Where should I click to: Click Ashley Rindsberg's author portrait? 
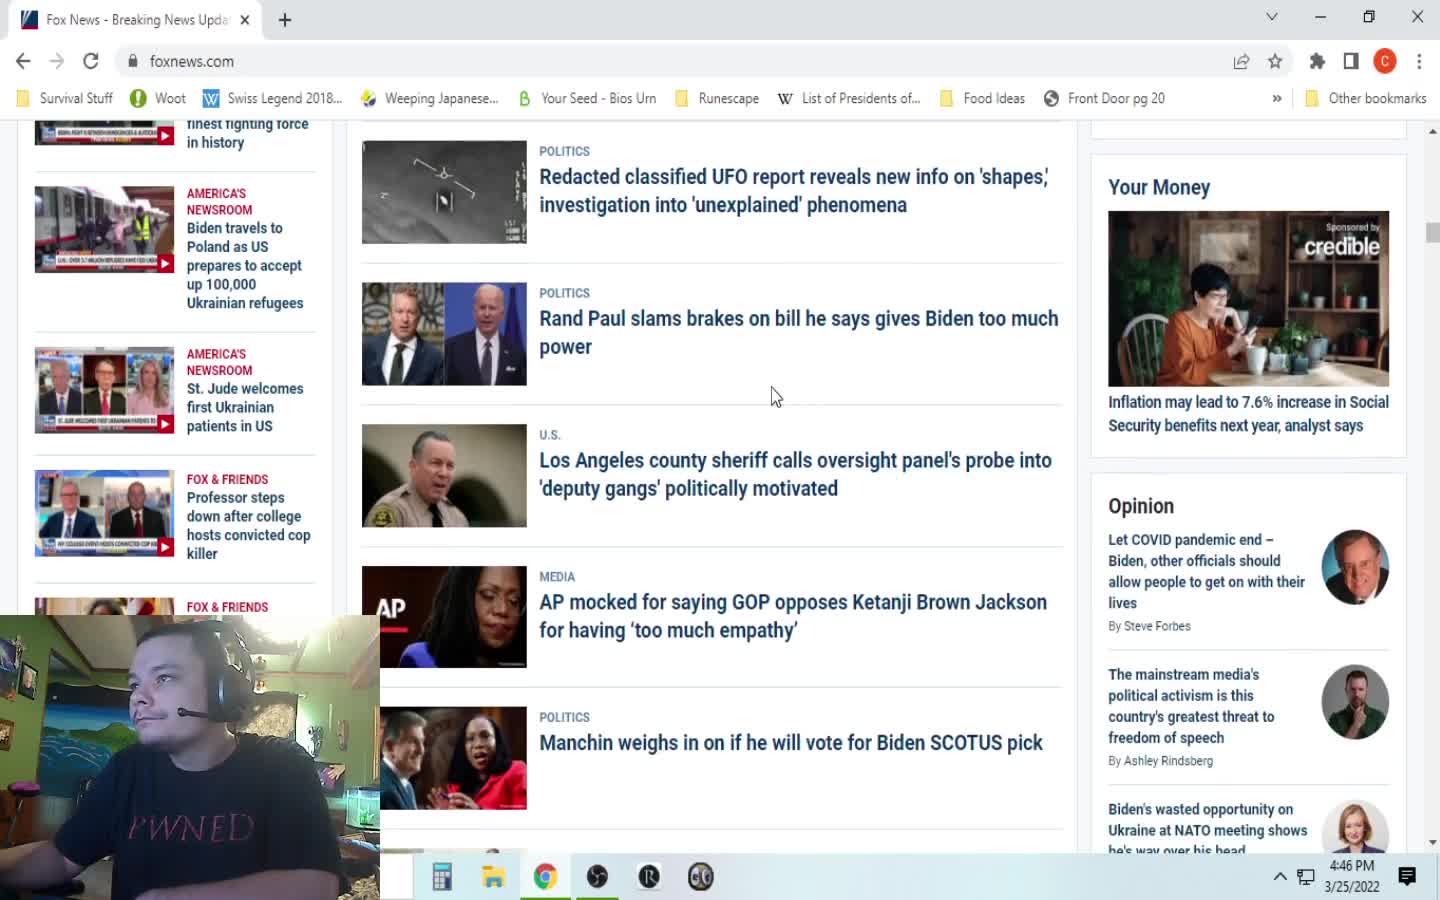coord(1355,702)
